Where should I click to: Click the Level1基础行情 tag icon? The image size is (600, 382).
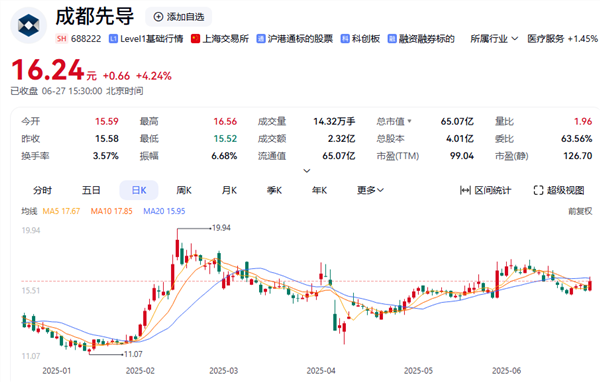[113, 39]
